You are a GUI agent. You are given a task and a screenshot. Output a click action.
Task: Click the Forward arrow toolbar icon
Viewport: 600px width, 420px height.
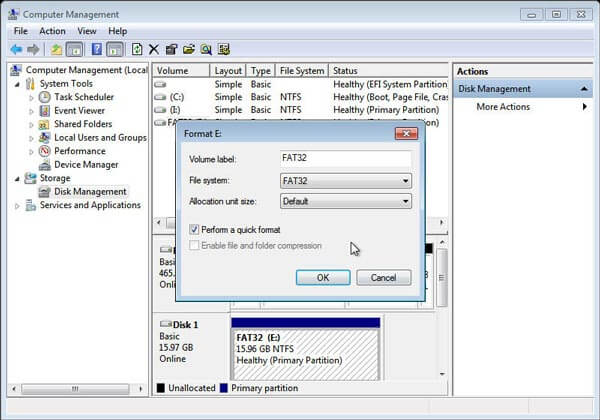pyautogui.click(x=33, y=49)
